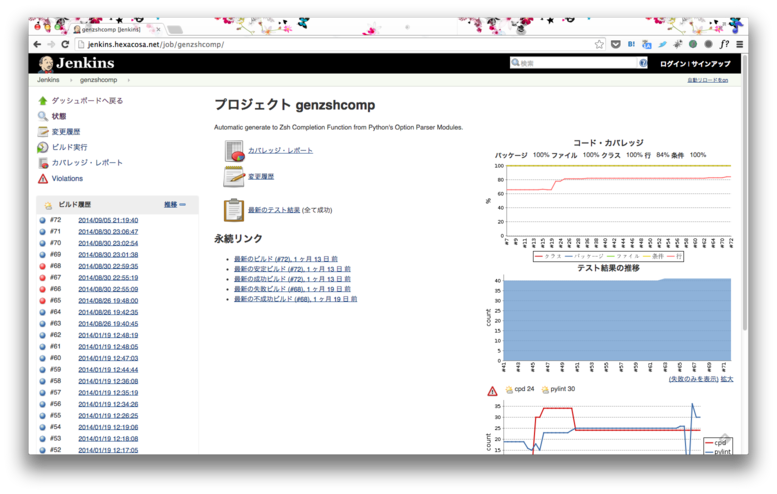Image resolution: width=777 pixels, height=494 pixels.
Task: Open build 2014/08/30 22:59:35 link
Action: pos(108,267)
